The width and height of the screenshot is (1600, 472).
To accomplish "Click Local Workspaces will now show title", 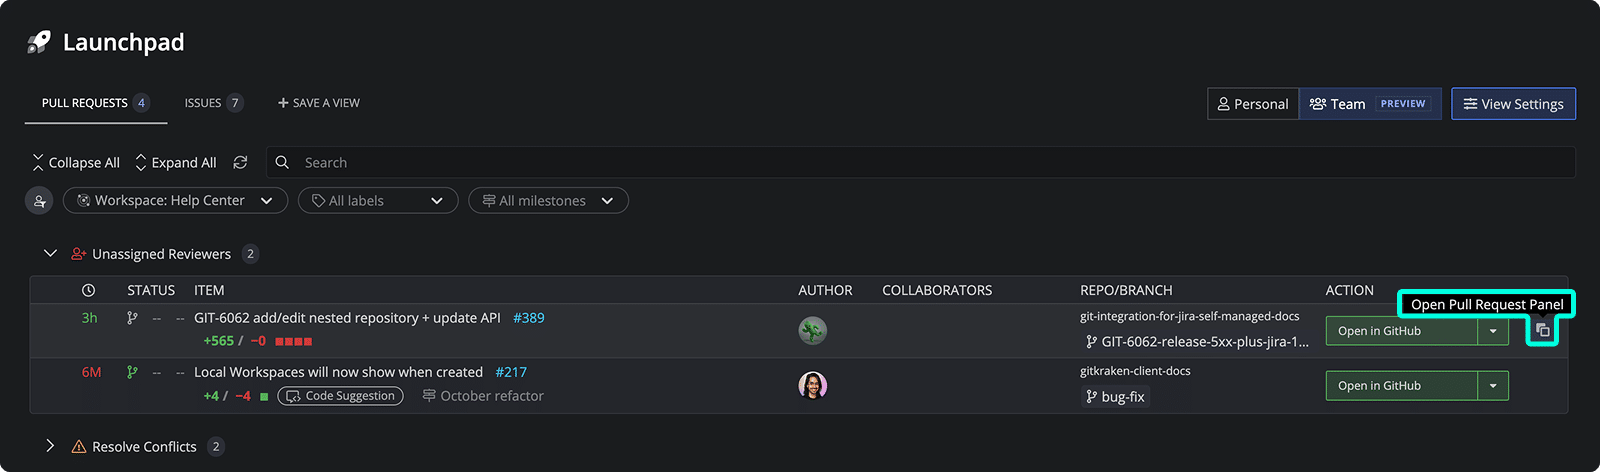I will 338,372.
